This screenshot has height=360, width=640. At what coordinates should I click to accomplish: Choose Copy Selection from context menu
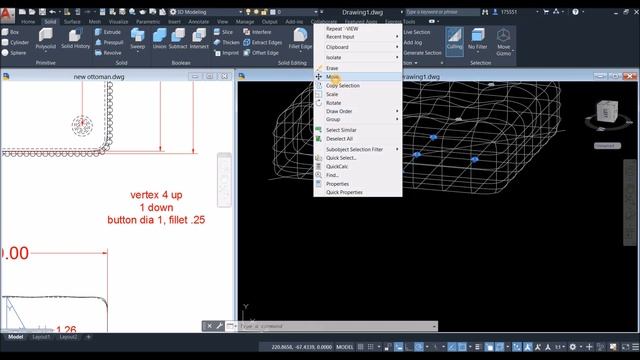[358, 86]
